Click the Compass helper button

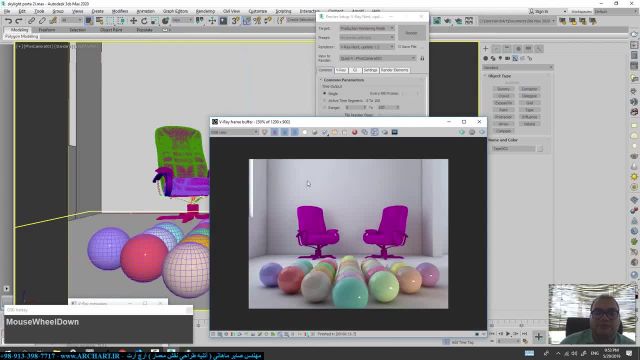503,131
